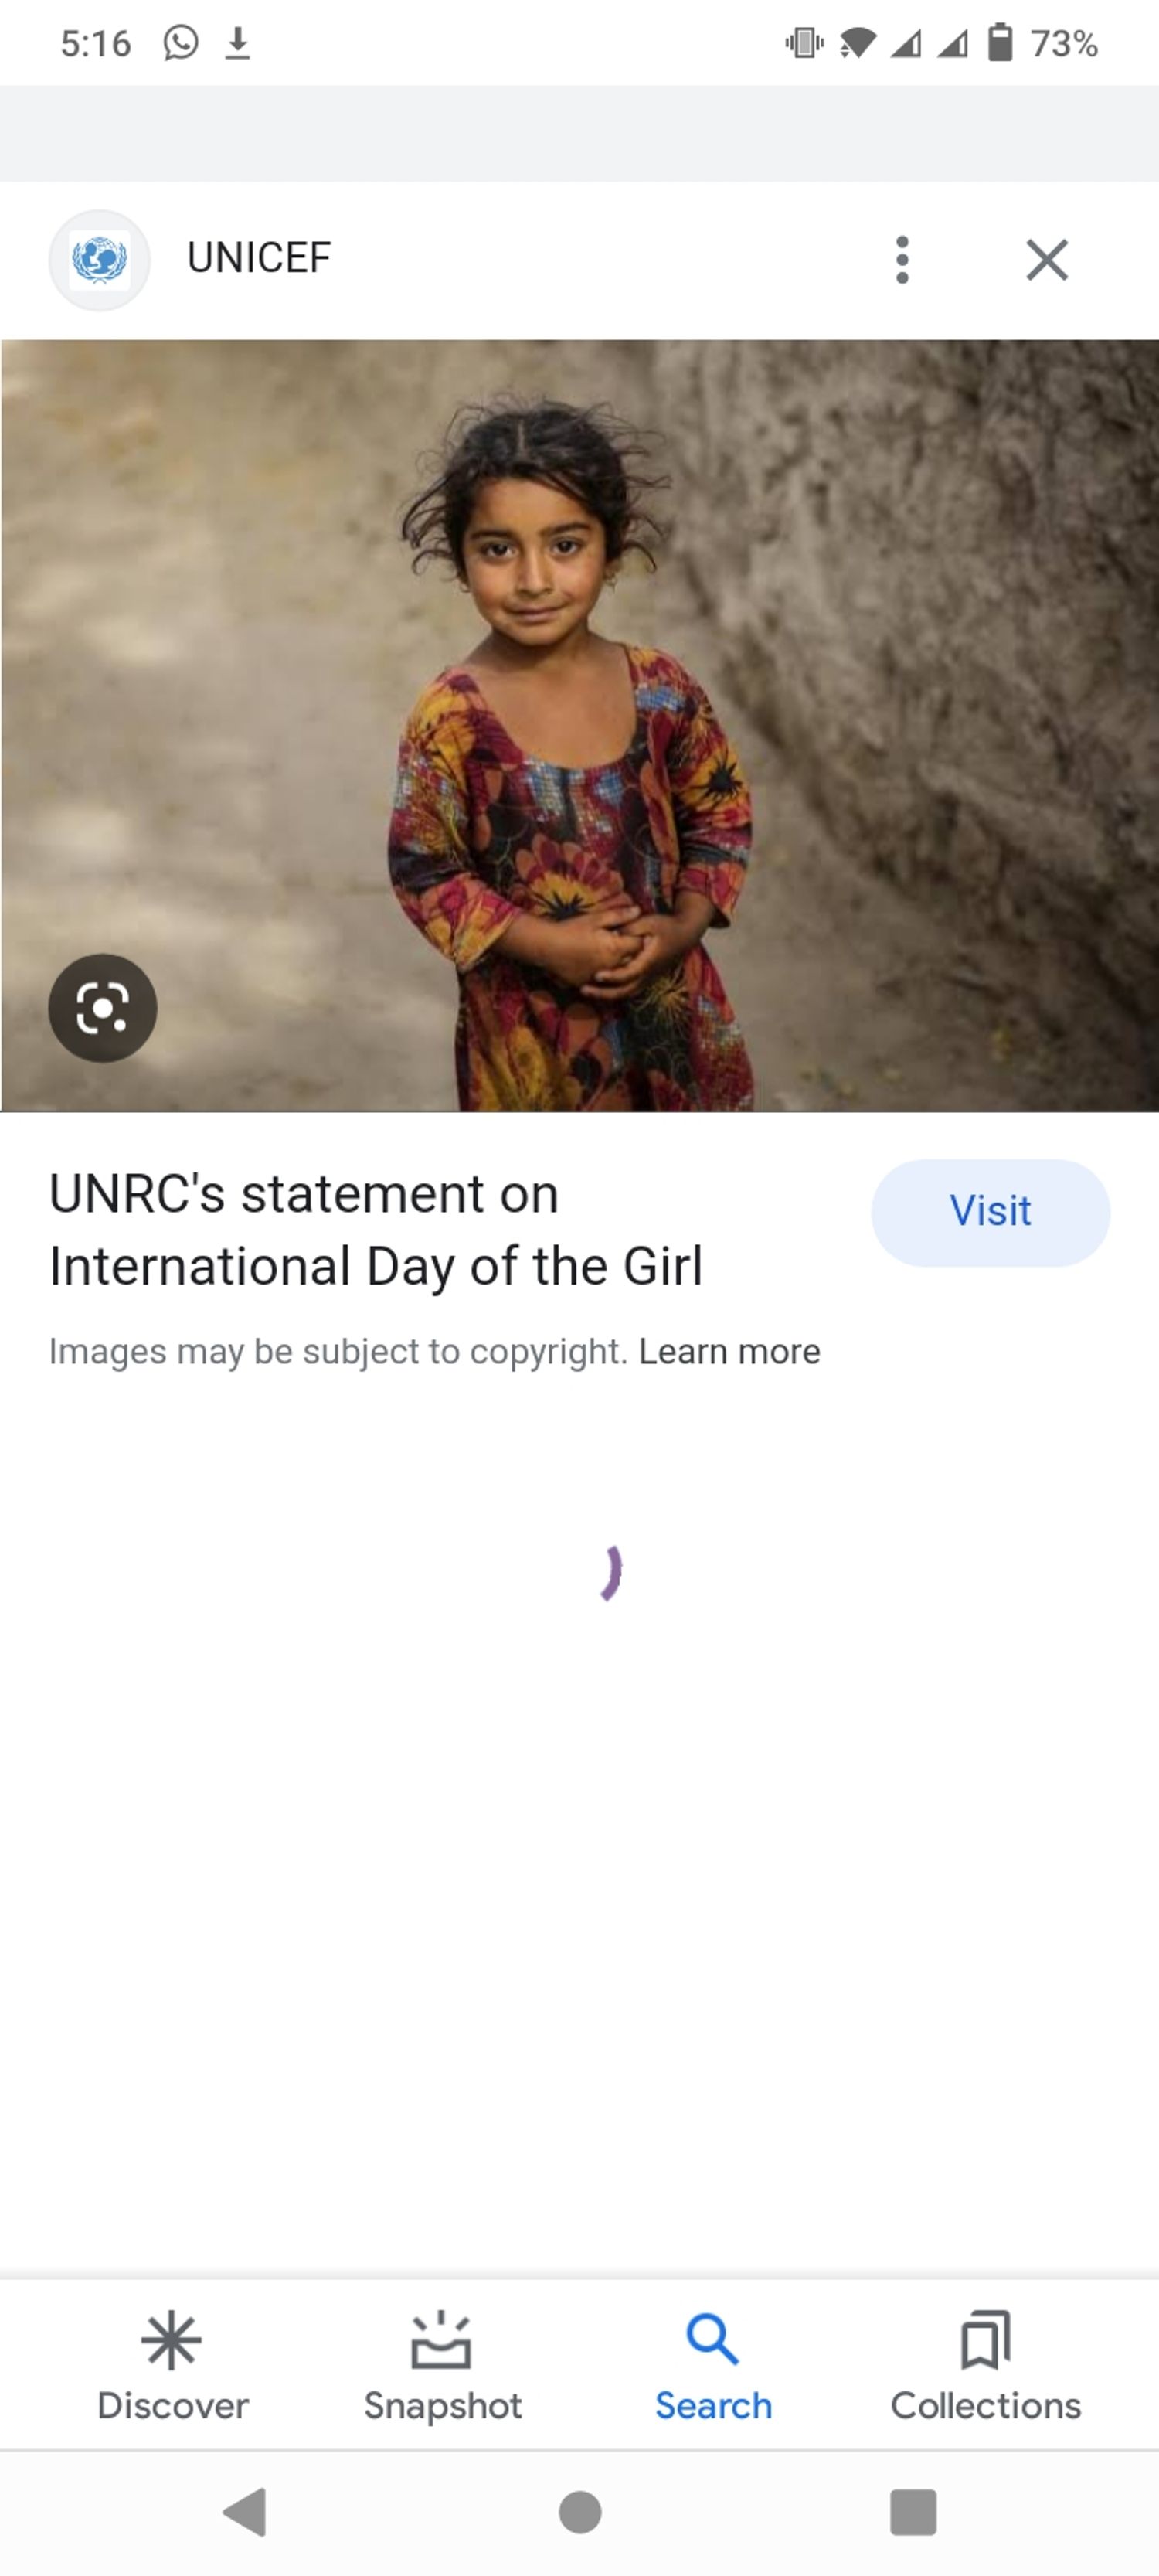The width and height of the screenshot is (1159, 2576).
Task: Tap the Android back navigation button
Action: pos(246,2511)
